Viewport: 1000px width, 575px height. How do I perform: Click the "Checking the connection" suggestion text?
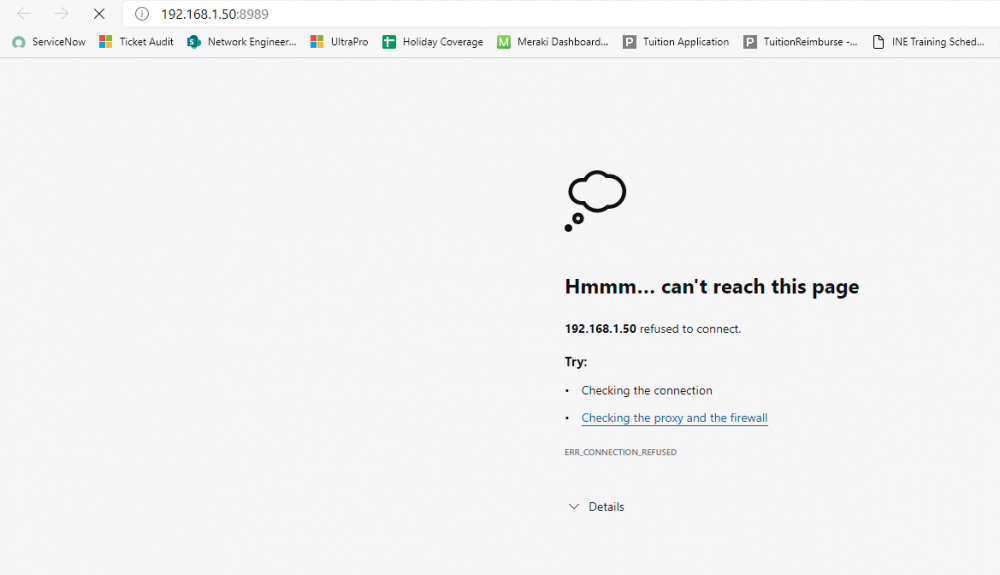point(647,391)
